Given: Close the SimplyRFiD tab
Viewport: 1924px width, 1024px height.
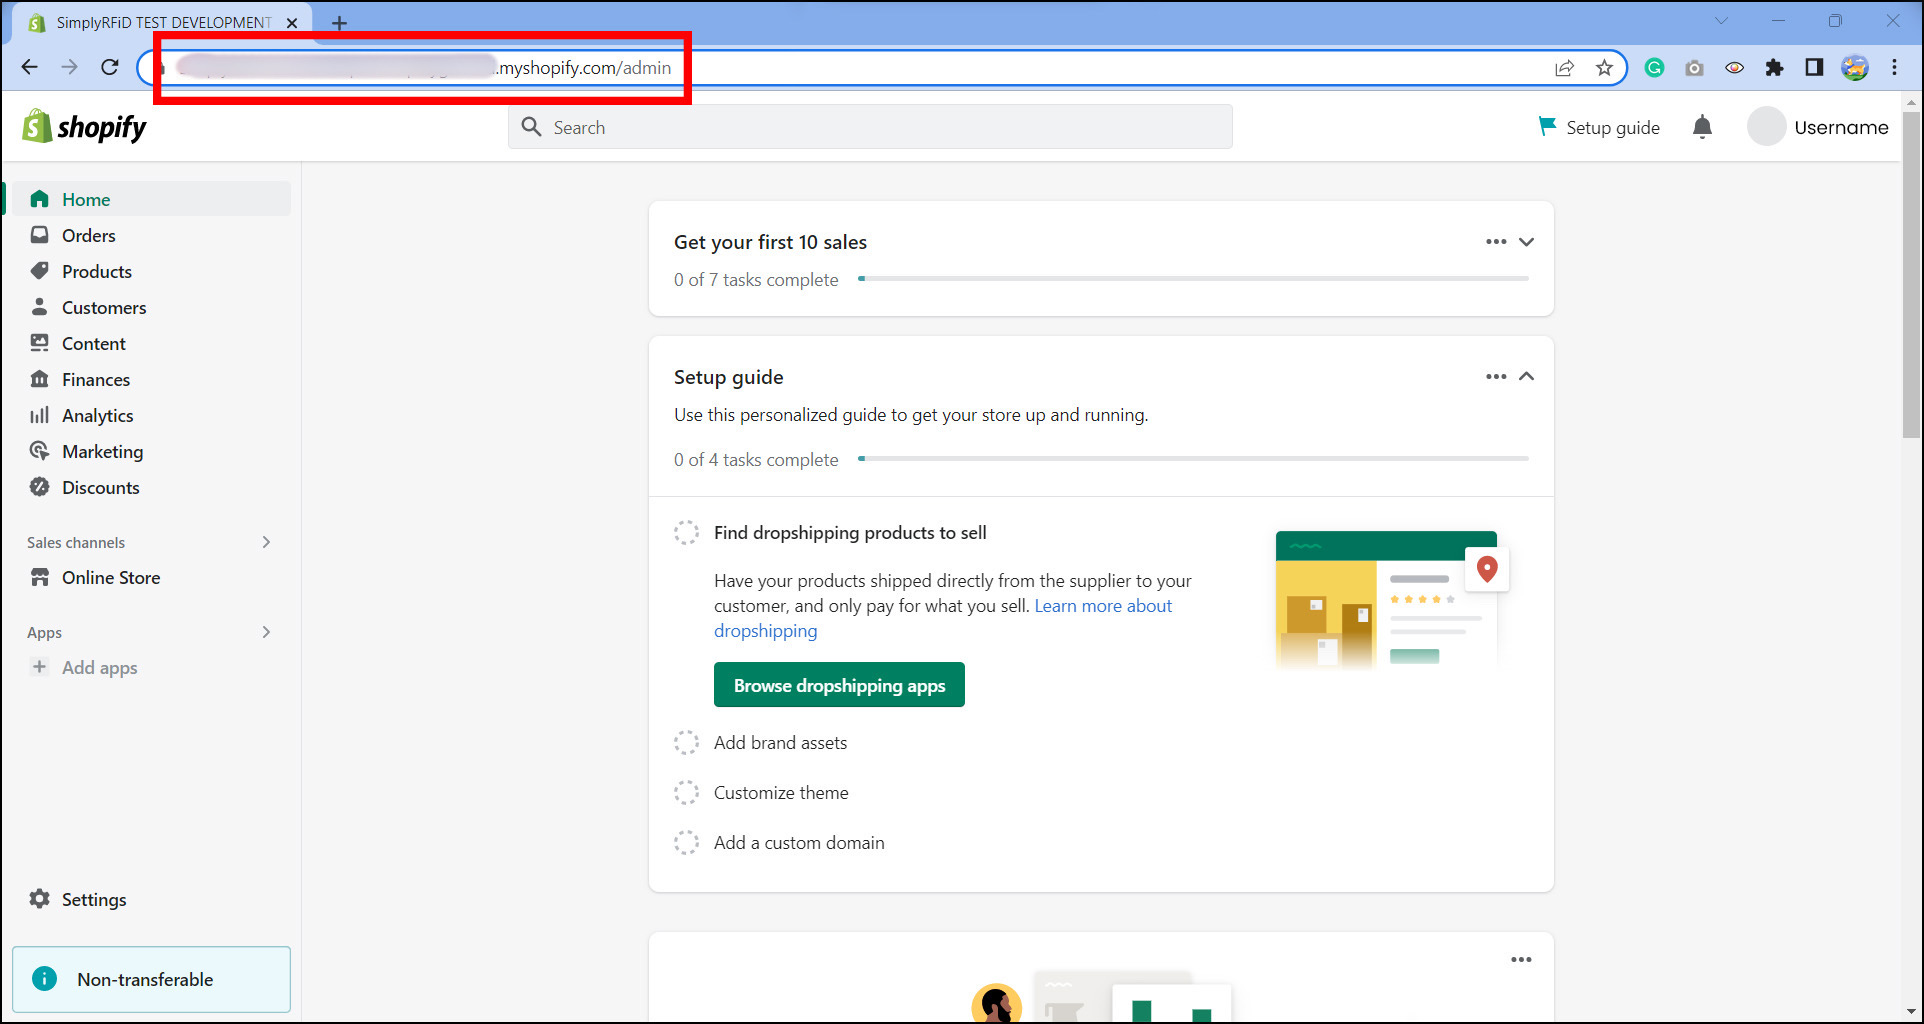Looking at the screenshot, I should click(292, 22).
